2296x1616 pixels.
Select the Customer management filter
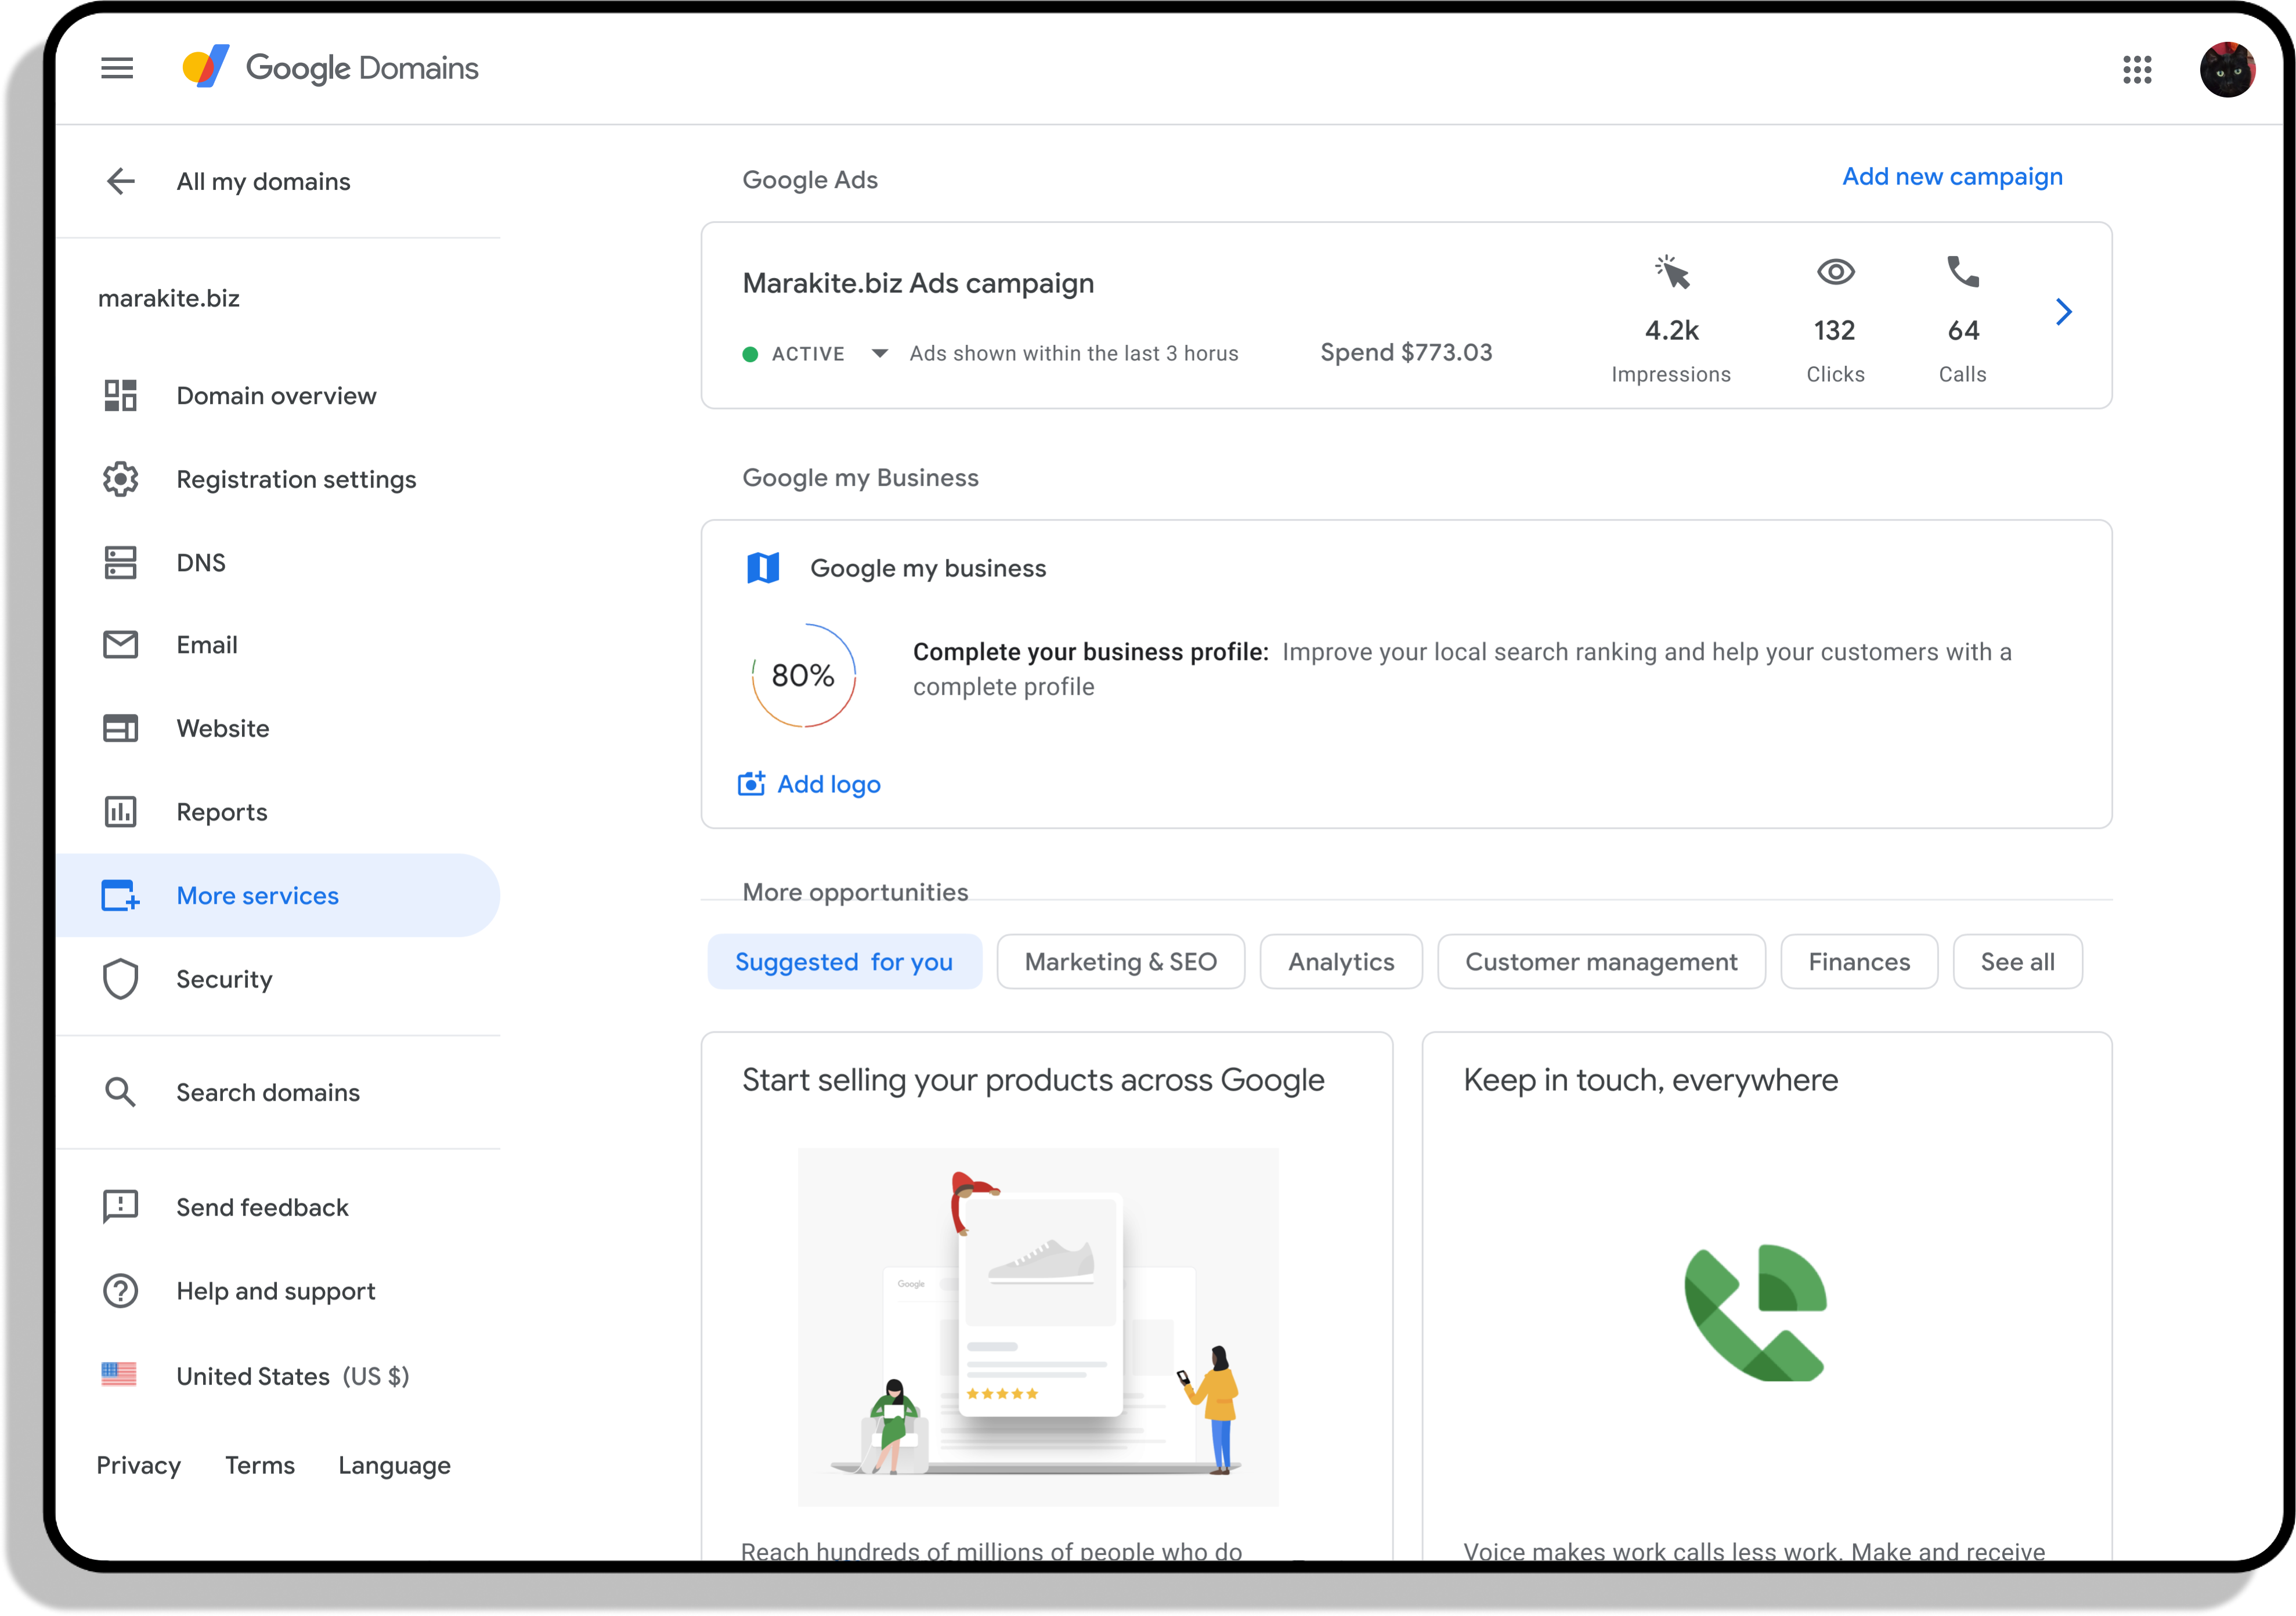tap(1601, 962)
